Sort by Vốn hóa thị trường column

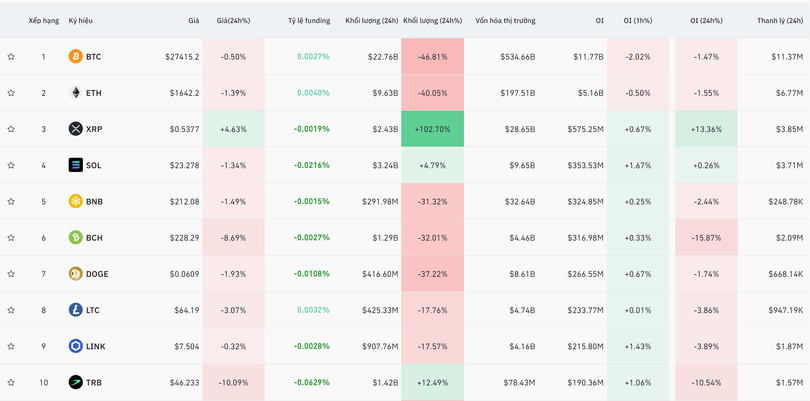(505, 20)
